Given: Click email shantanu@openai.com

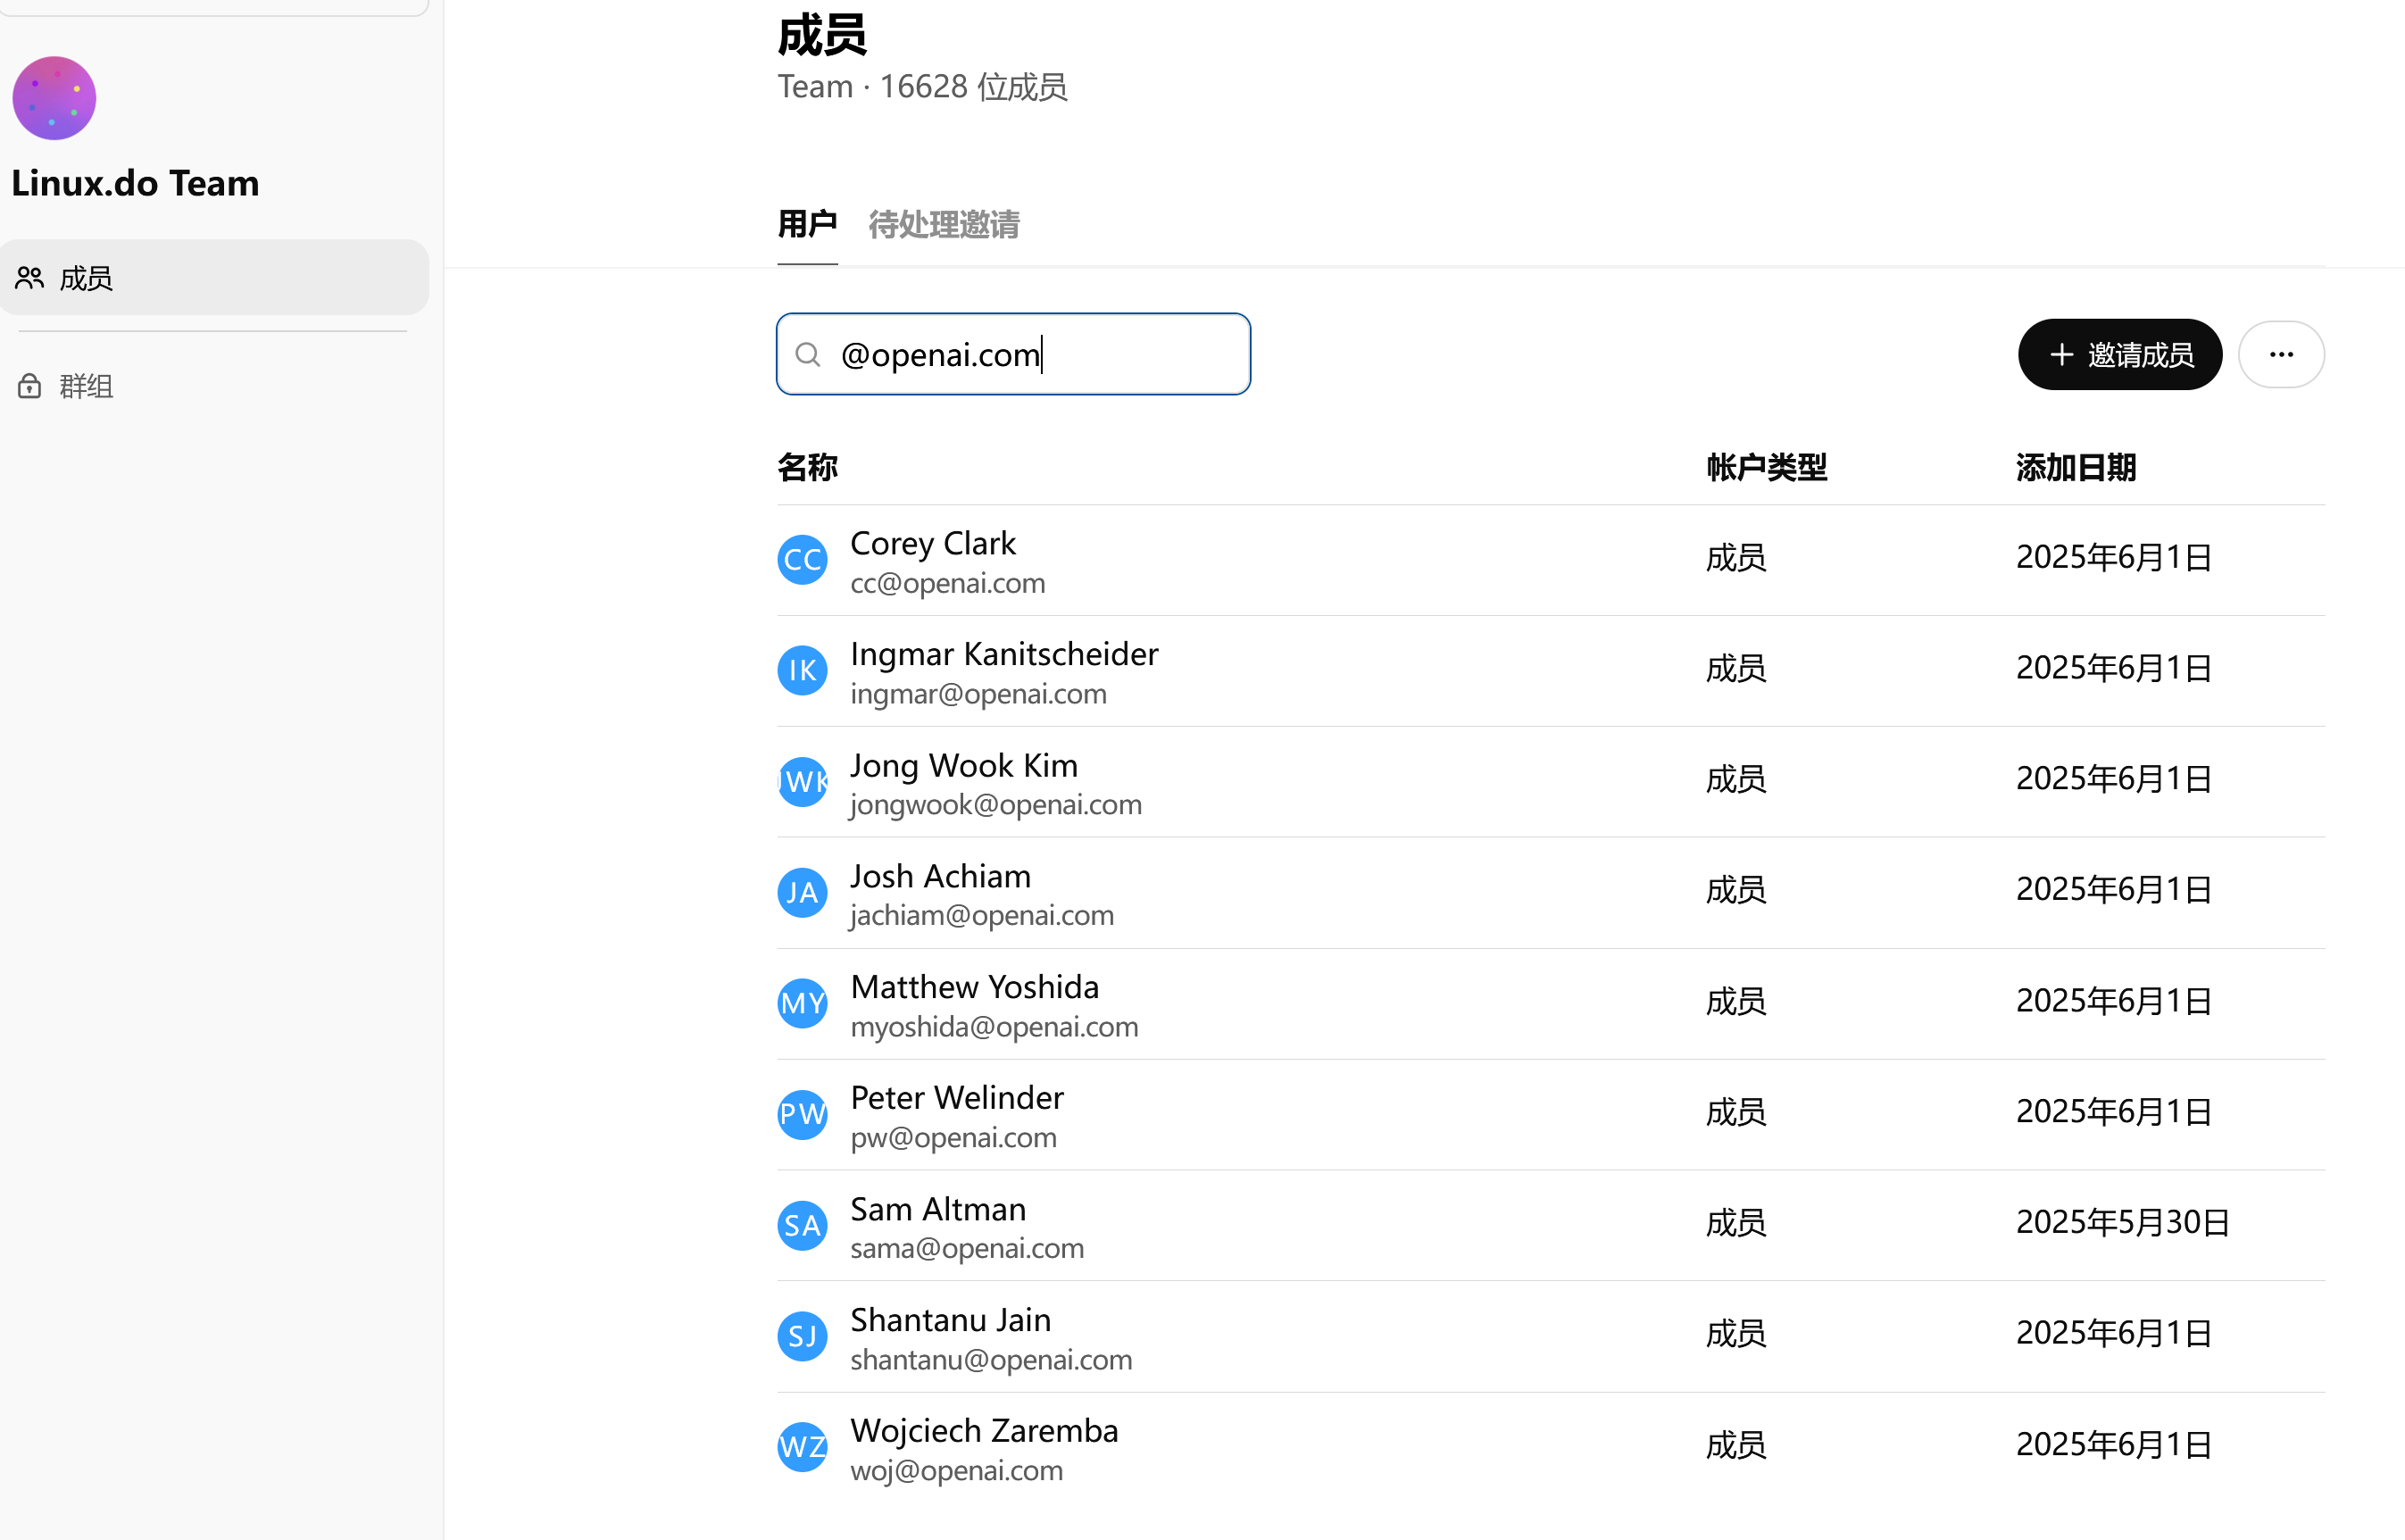Looking at the screenshot, I should click(x=991, y=1360).
